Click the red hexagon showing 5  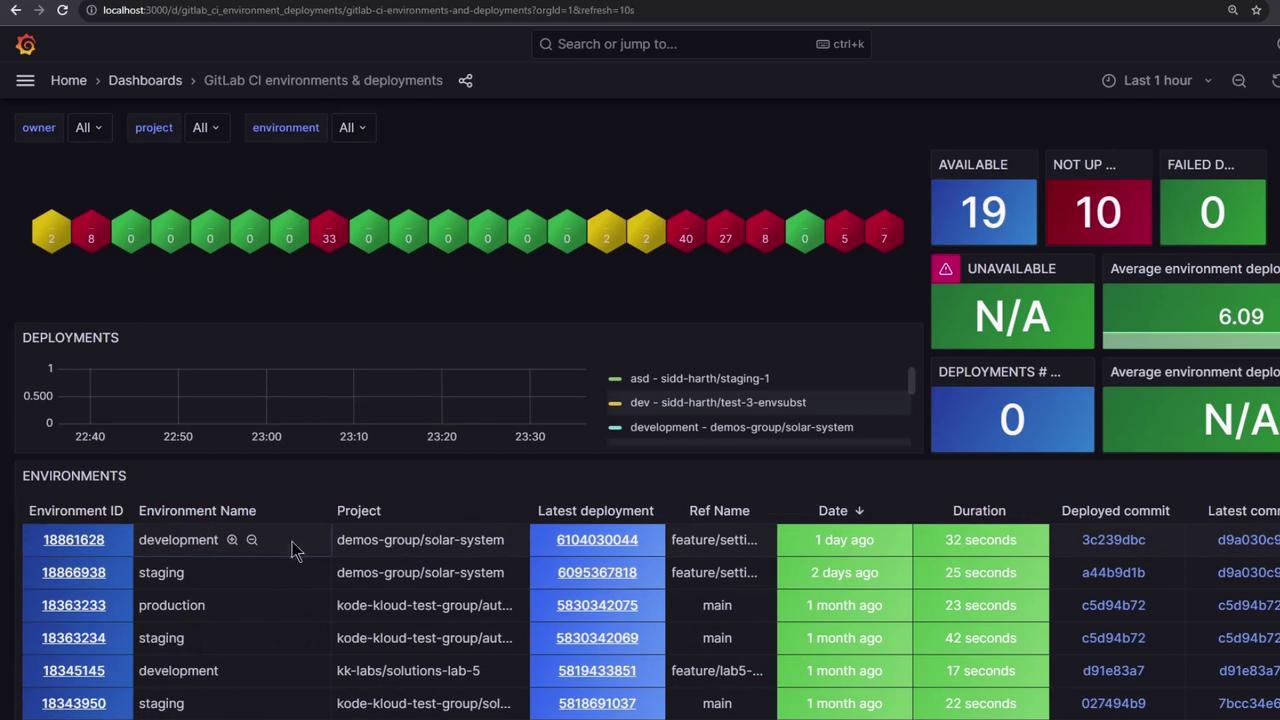844,231
